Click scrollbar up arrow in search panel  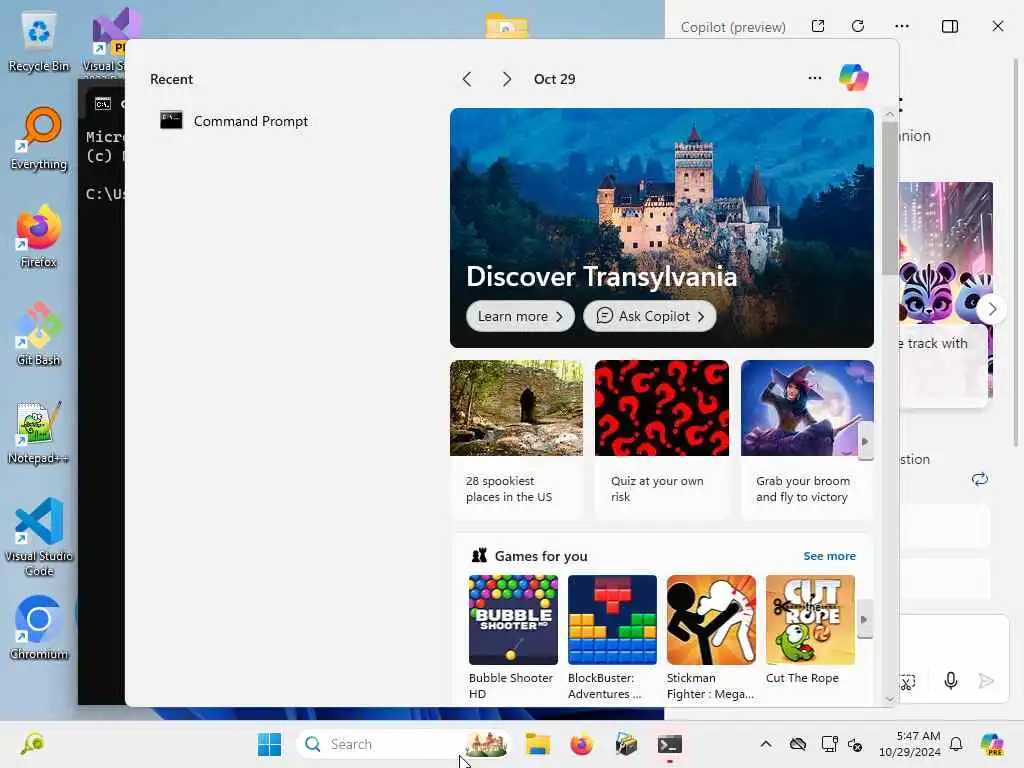point(889,114)
